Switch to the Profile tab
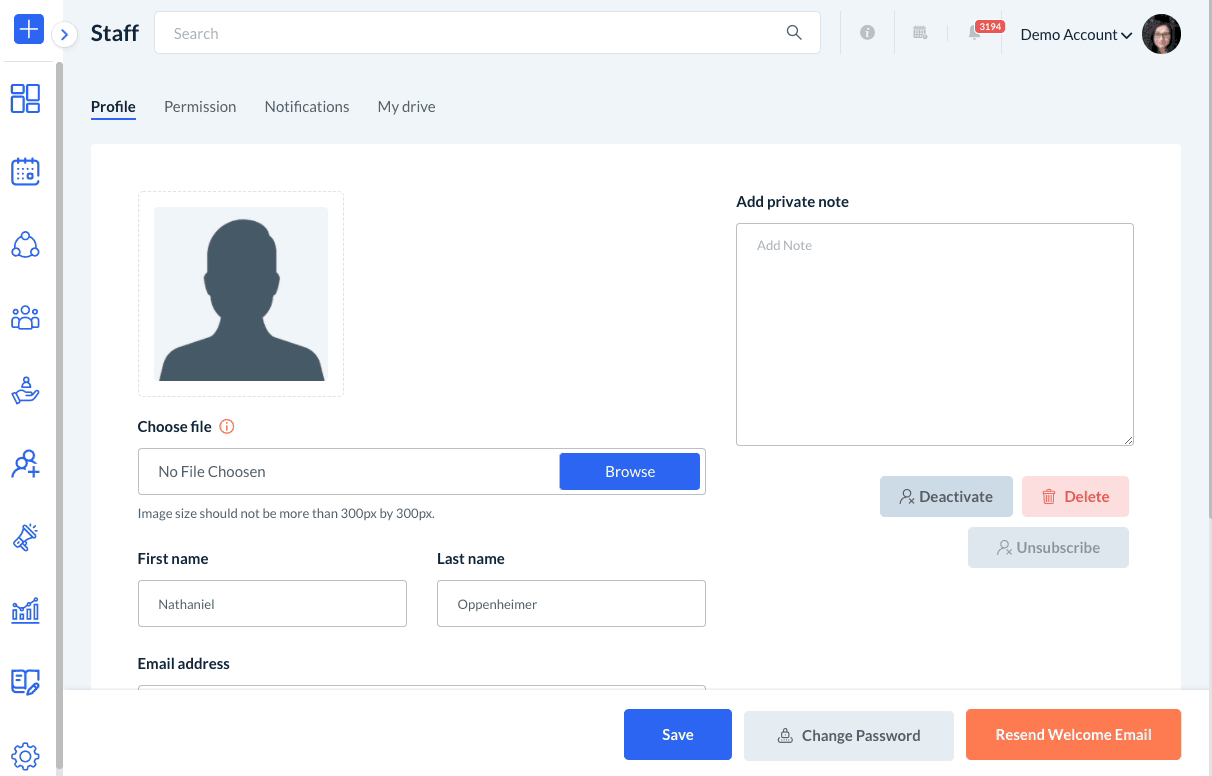The height and width of the screenshot is (776, 1212). (113, 106)
